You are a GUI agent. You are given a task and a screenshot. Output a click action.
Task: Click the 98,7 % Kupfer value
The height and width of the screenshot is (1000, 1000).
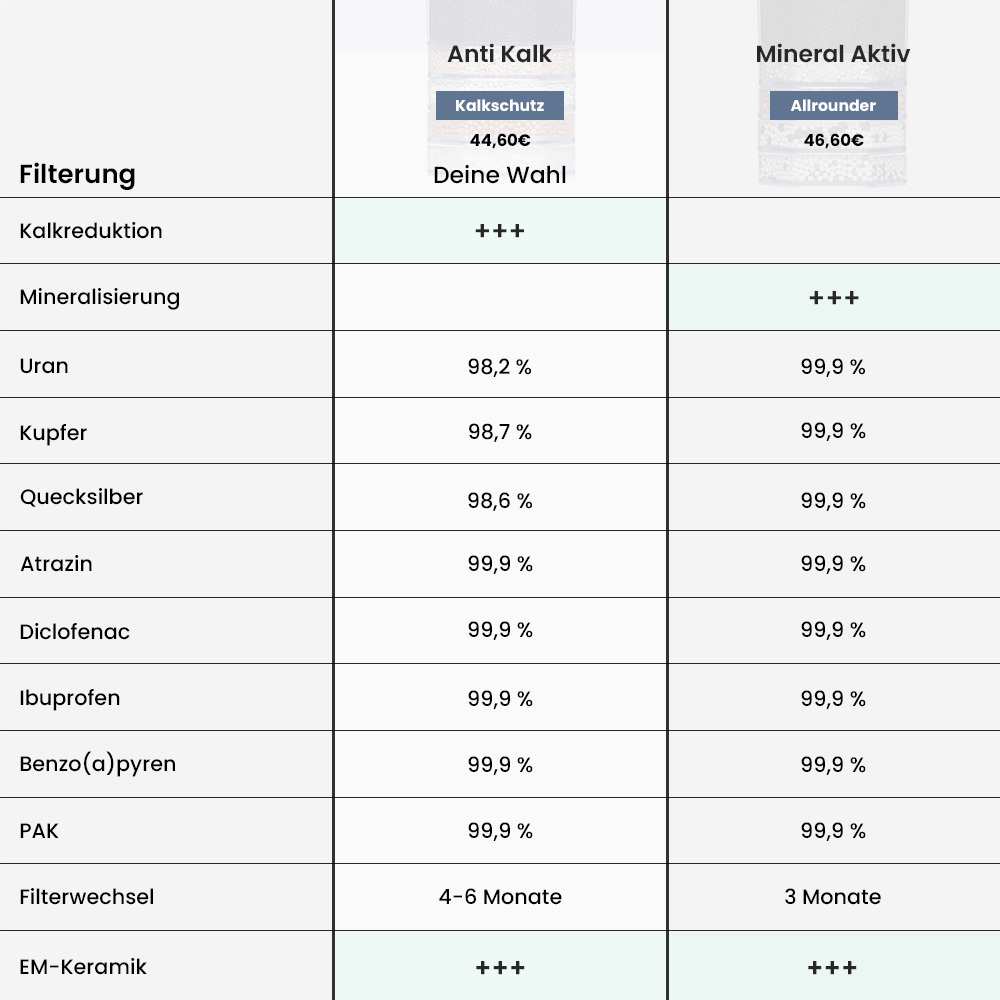pos(500,432)
